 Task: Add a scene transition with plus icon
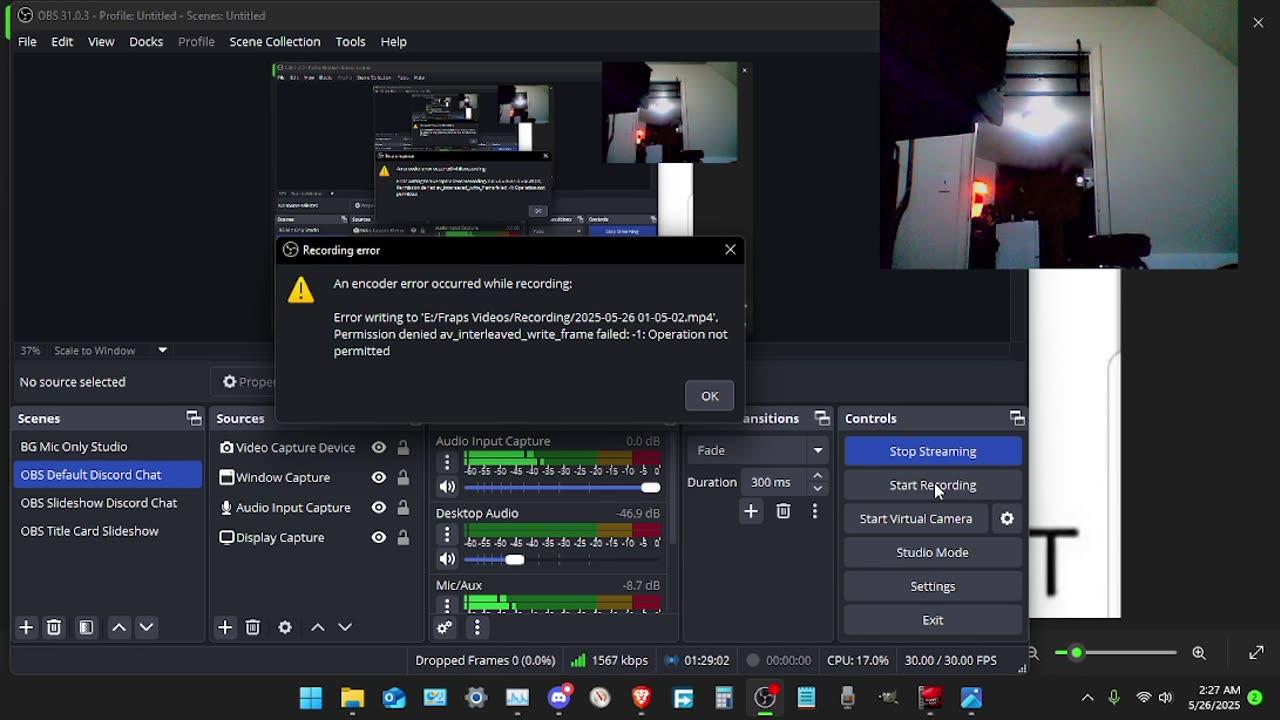[x=751, y=511]
